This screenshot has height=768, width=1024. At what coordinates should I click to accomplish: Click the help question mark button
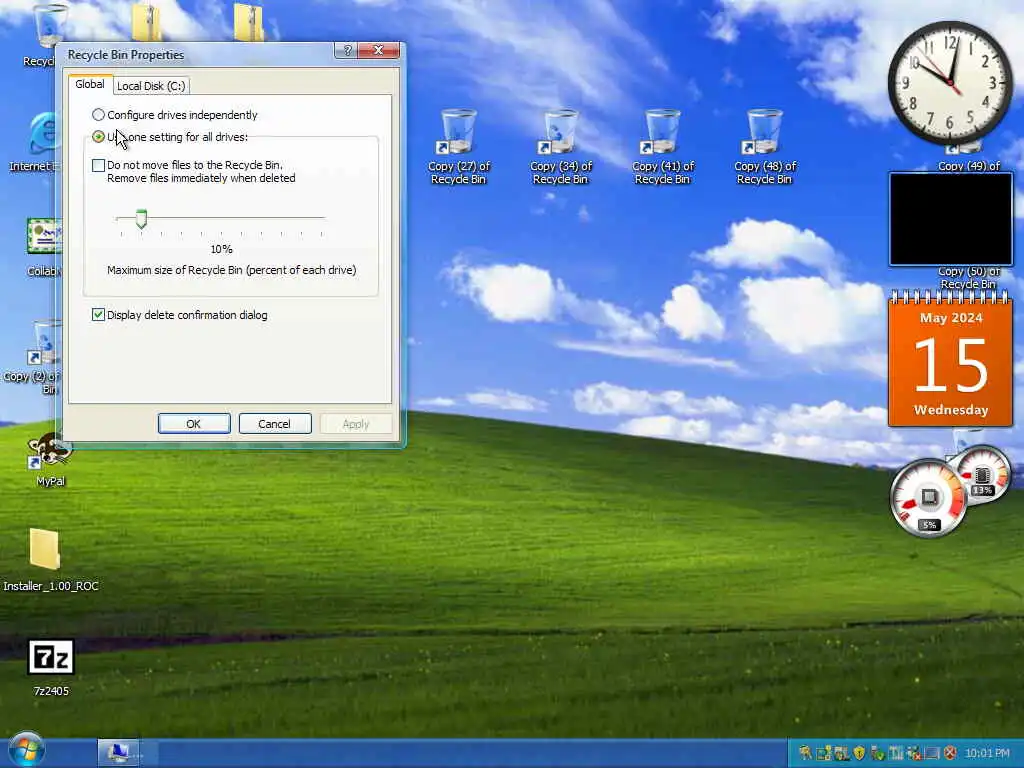347,50
